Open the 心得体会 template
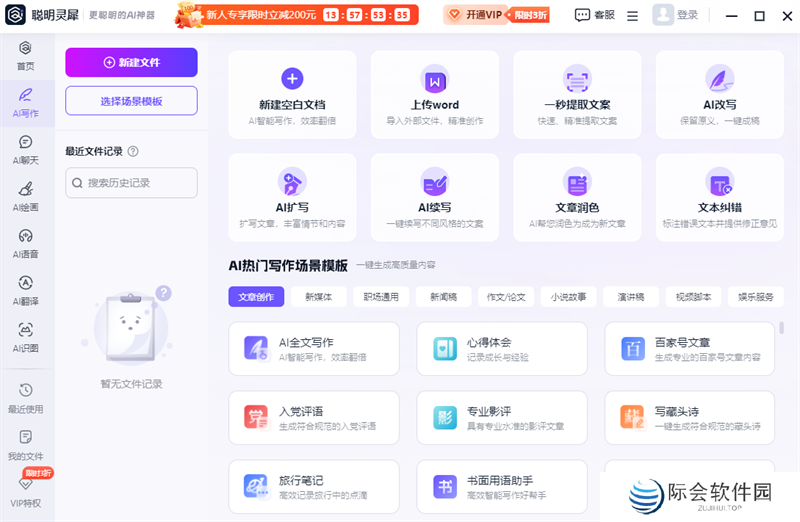Image resolution: width=800 pixels, height=522 pixels. (x=502, y=349)
